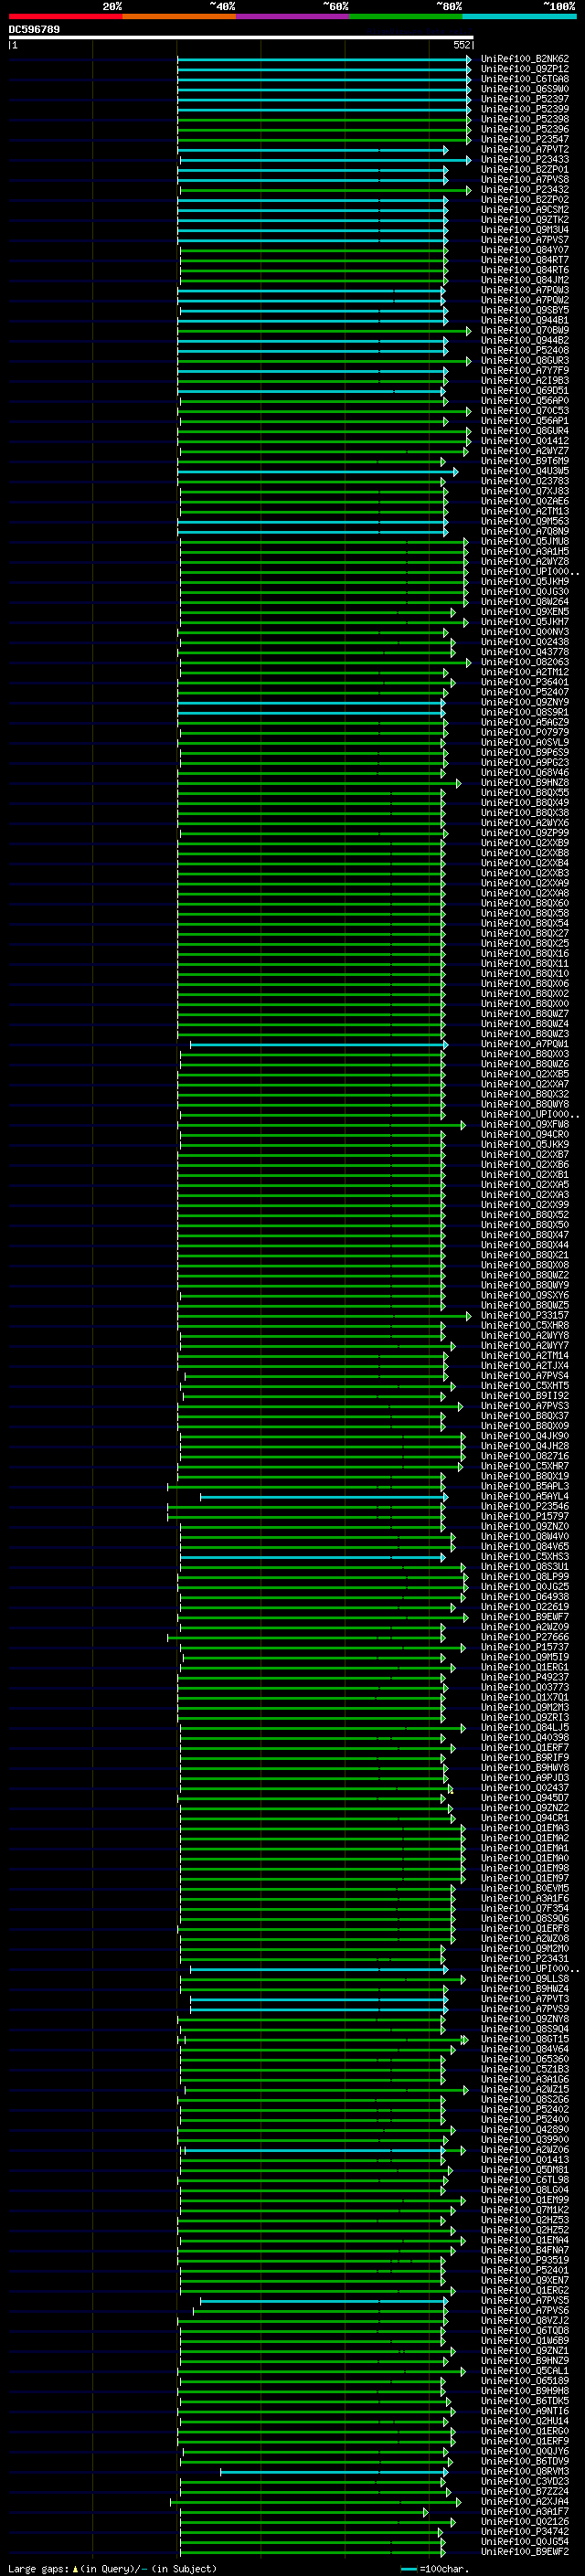Select hit label UniRef100_Q2XXB7
The height and width of the screenshot is (2576, 585).
coord(525,1154)
